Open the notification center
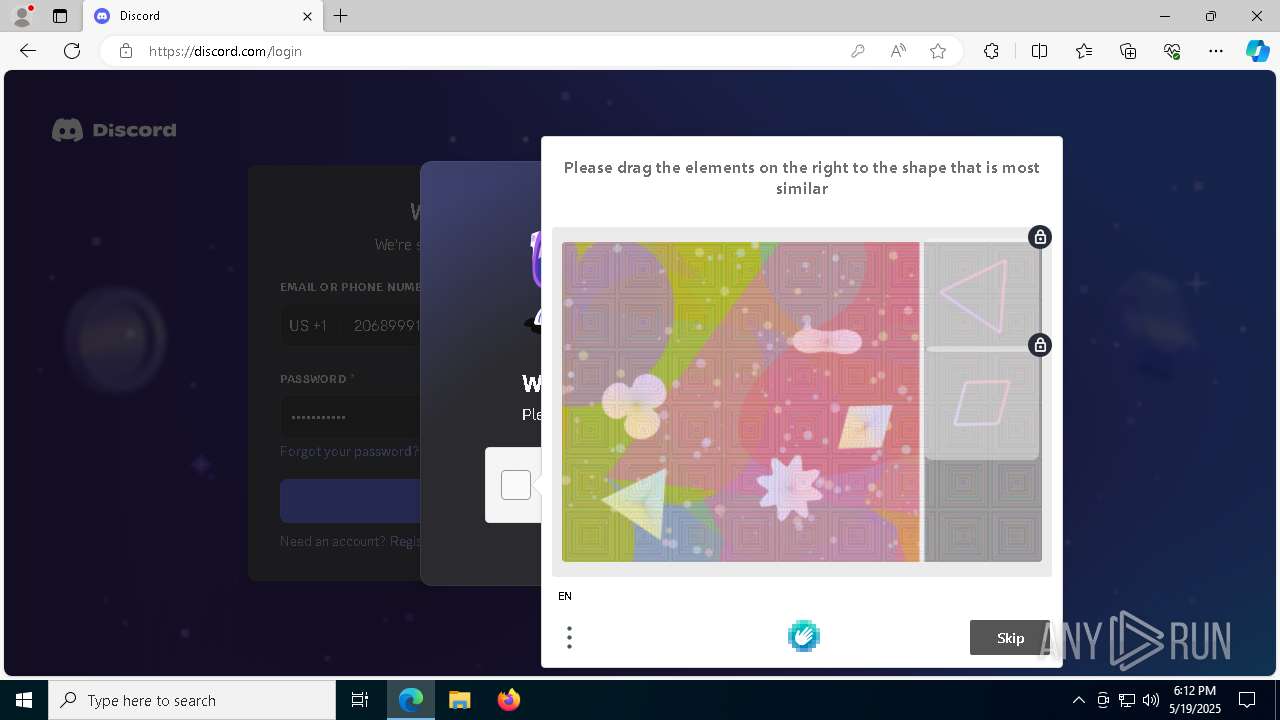Viewport: 1280px width, 720px height. click(1247, 700)
